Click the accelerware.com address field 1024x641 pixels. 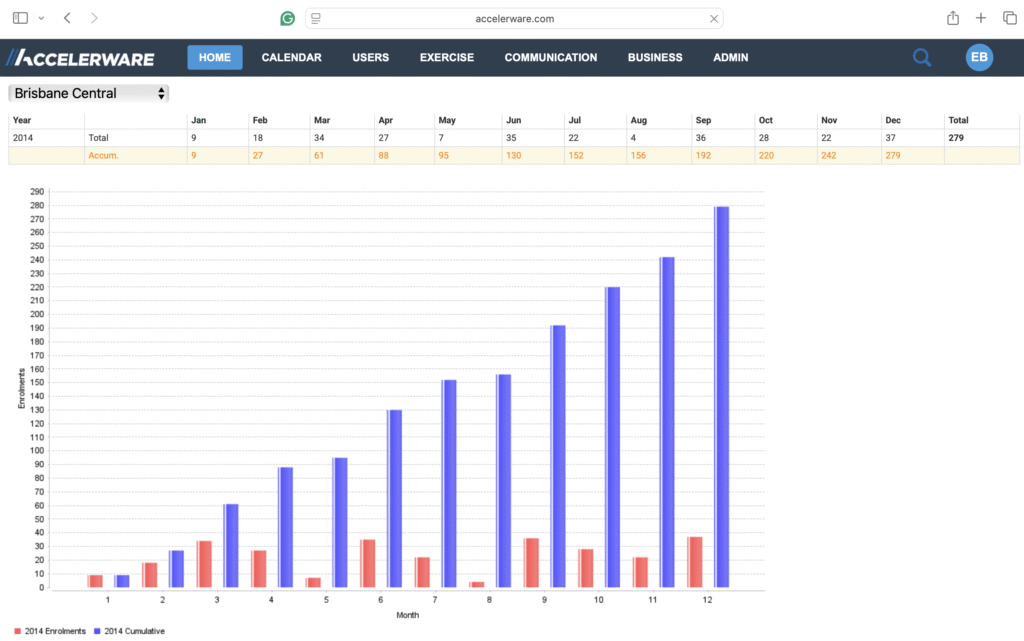(x=516, y=18)
